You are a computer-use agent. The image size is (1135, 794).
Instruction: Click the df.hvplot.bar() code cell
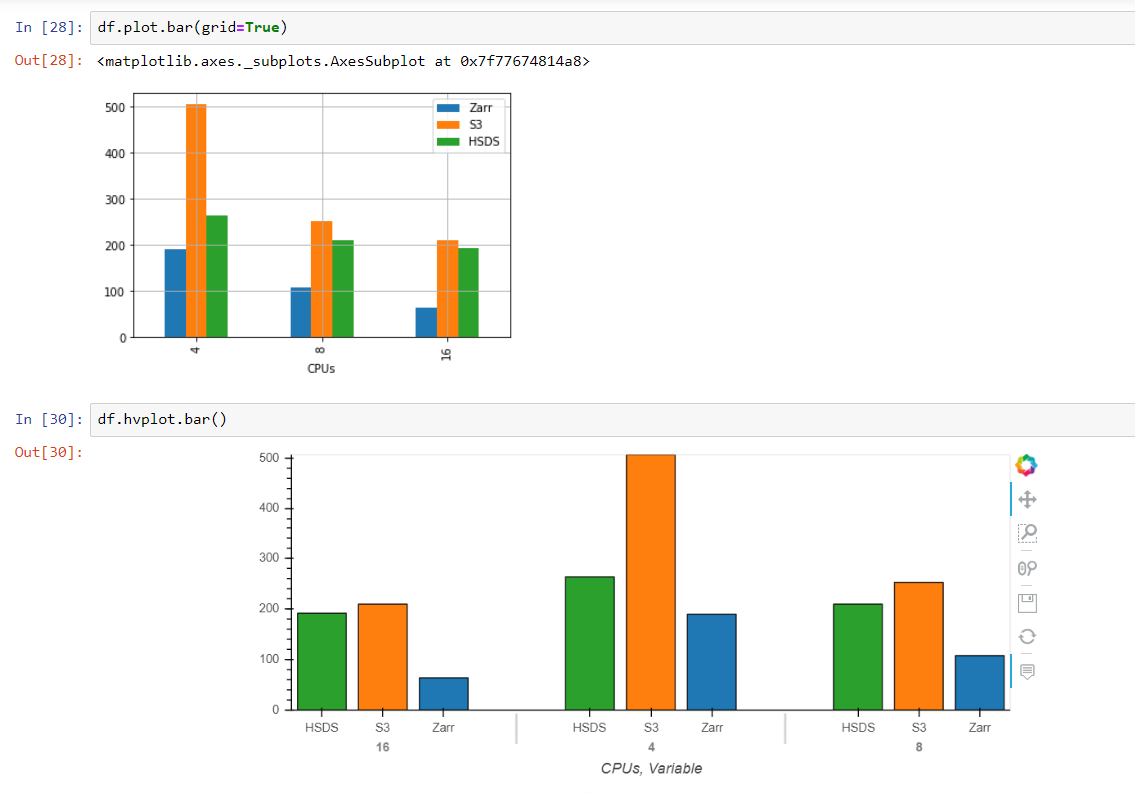coord(160,419)
